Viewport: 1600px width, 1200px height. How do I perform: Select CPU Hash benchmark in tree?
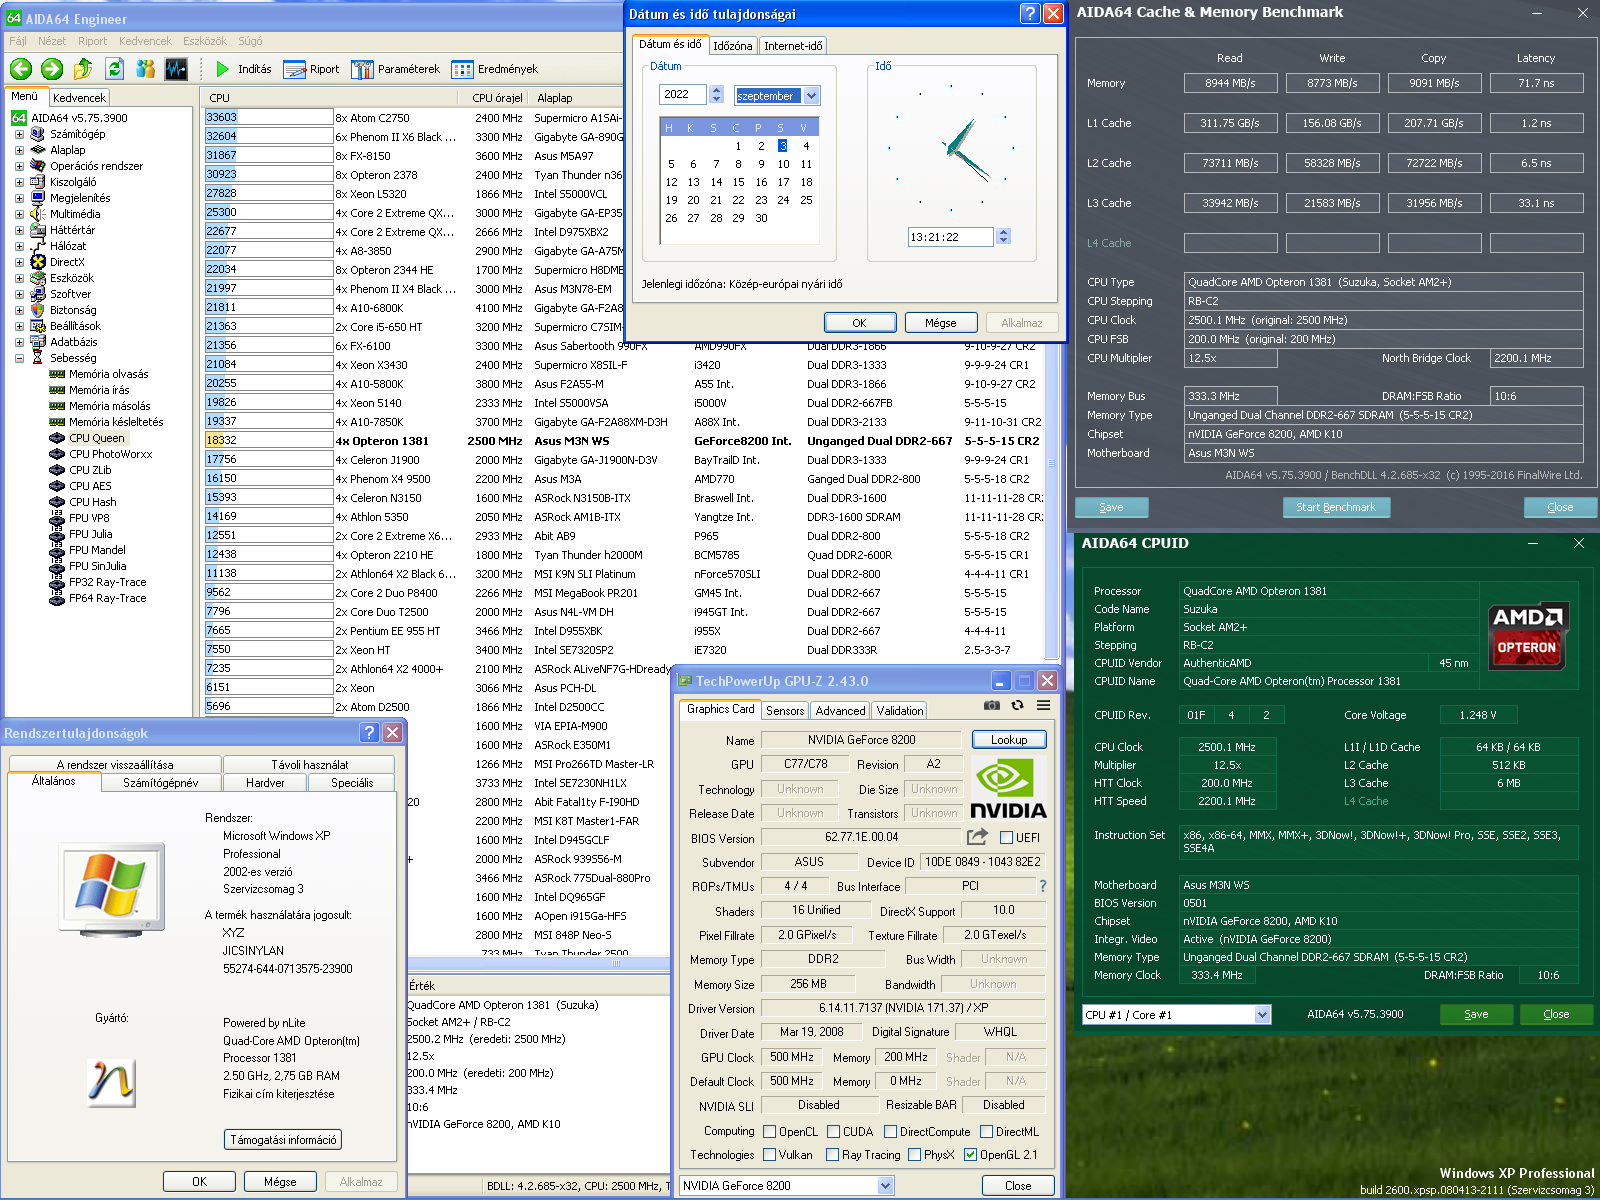92,502
